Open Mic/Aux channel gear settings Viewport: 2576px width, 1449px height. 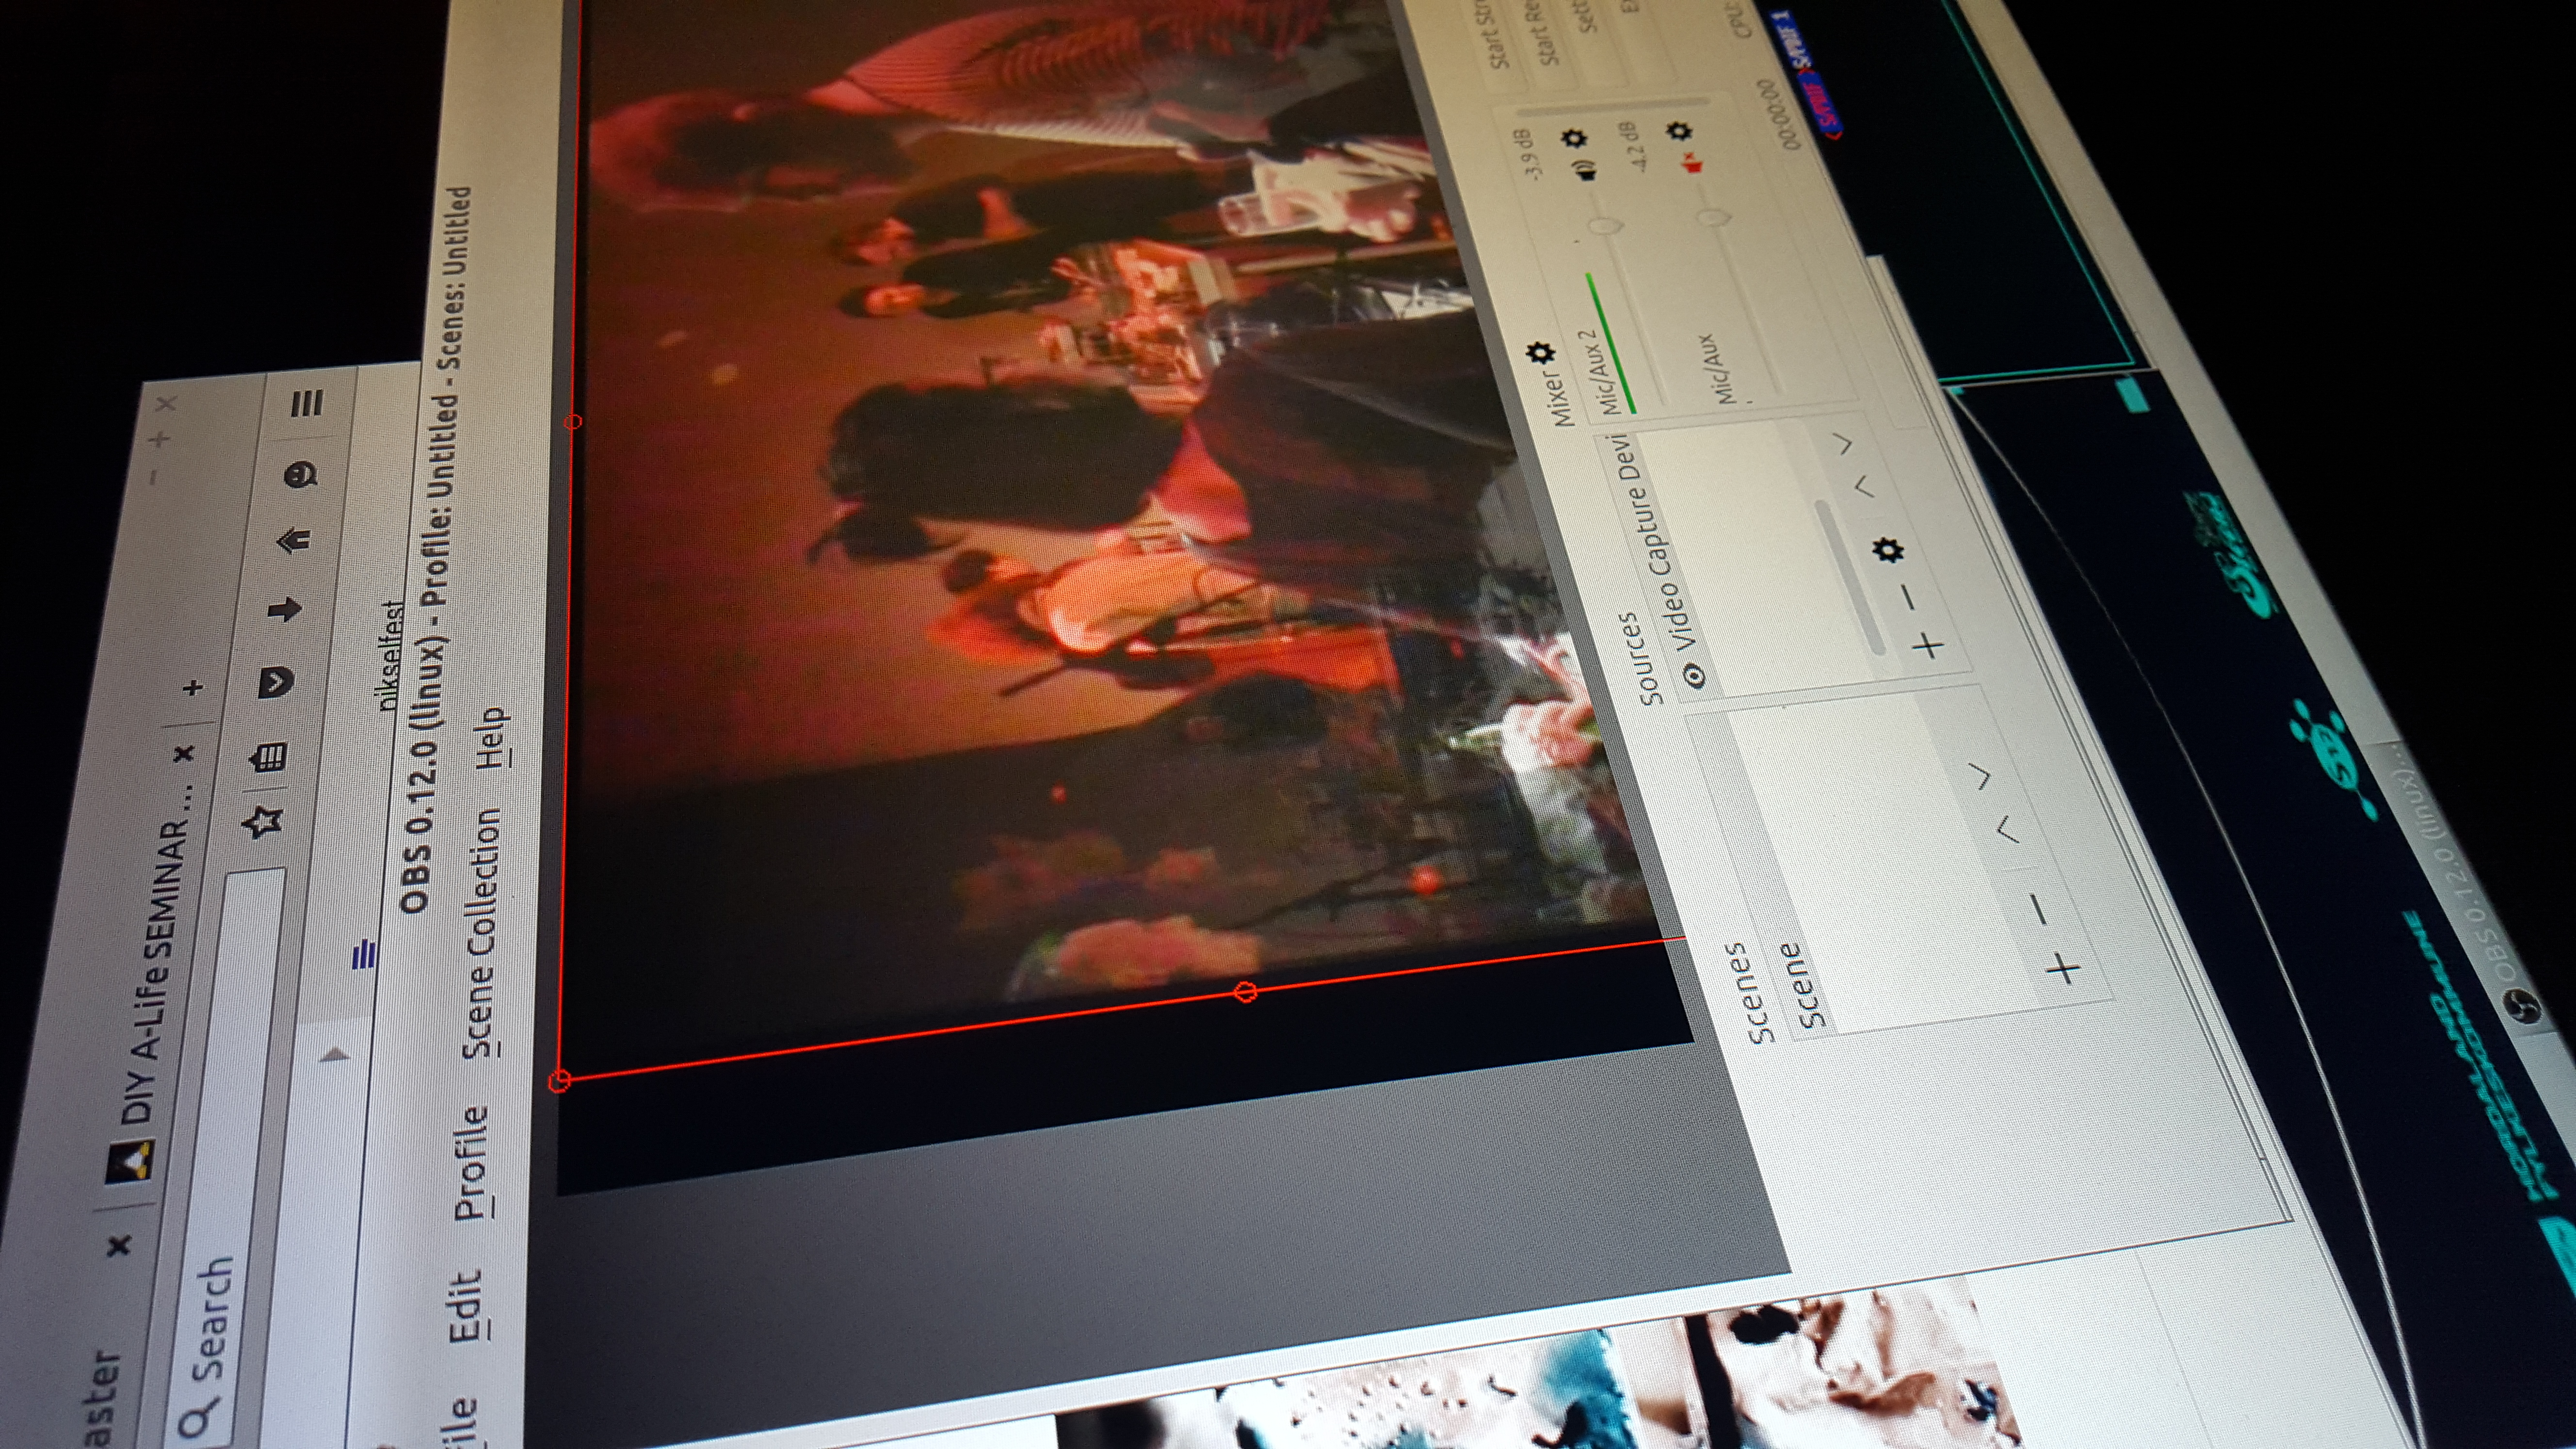pyautogui.click(x=1679, y=130)
